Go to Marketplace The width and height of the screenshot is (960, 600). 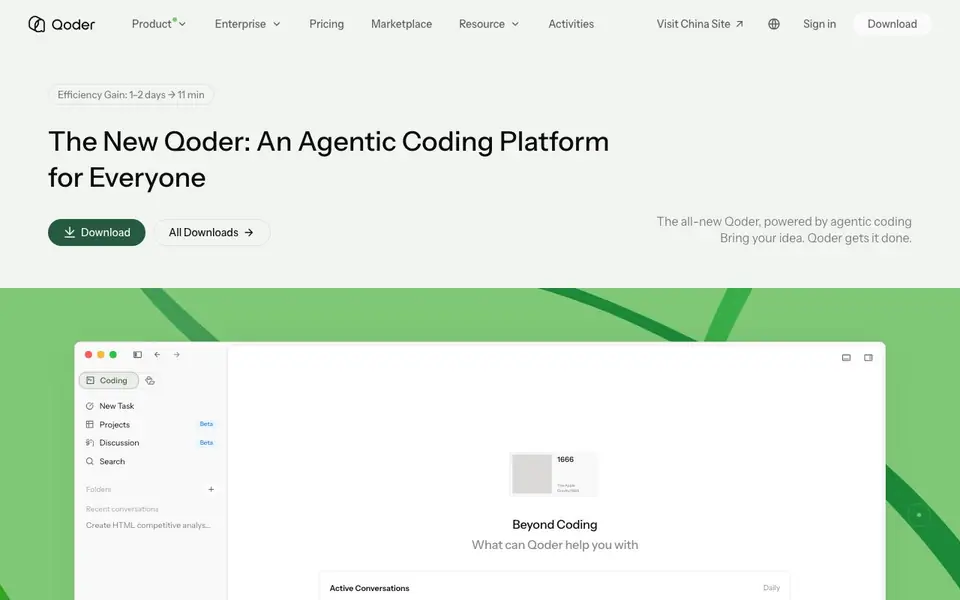[401, 24]
